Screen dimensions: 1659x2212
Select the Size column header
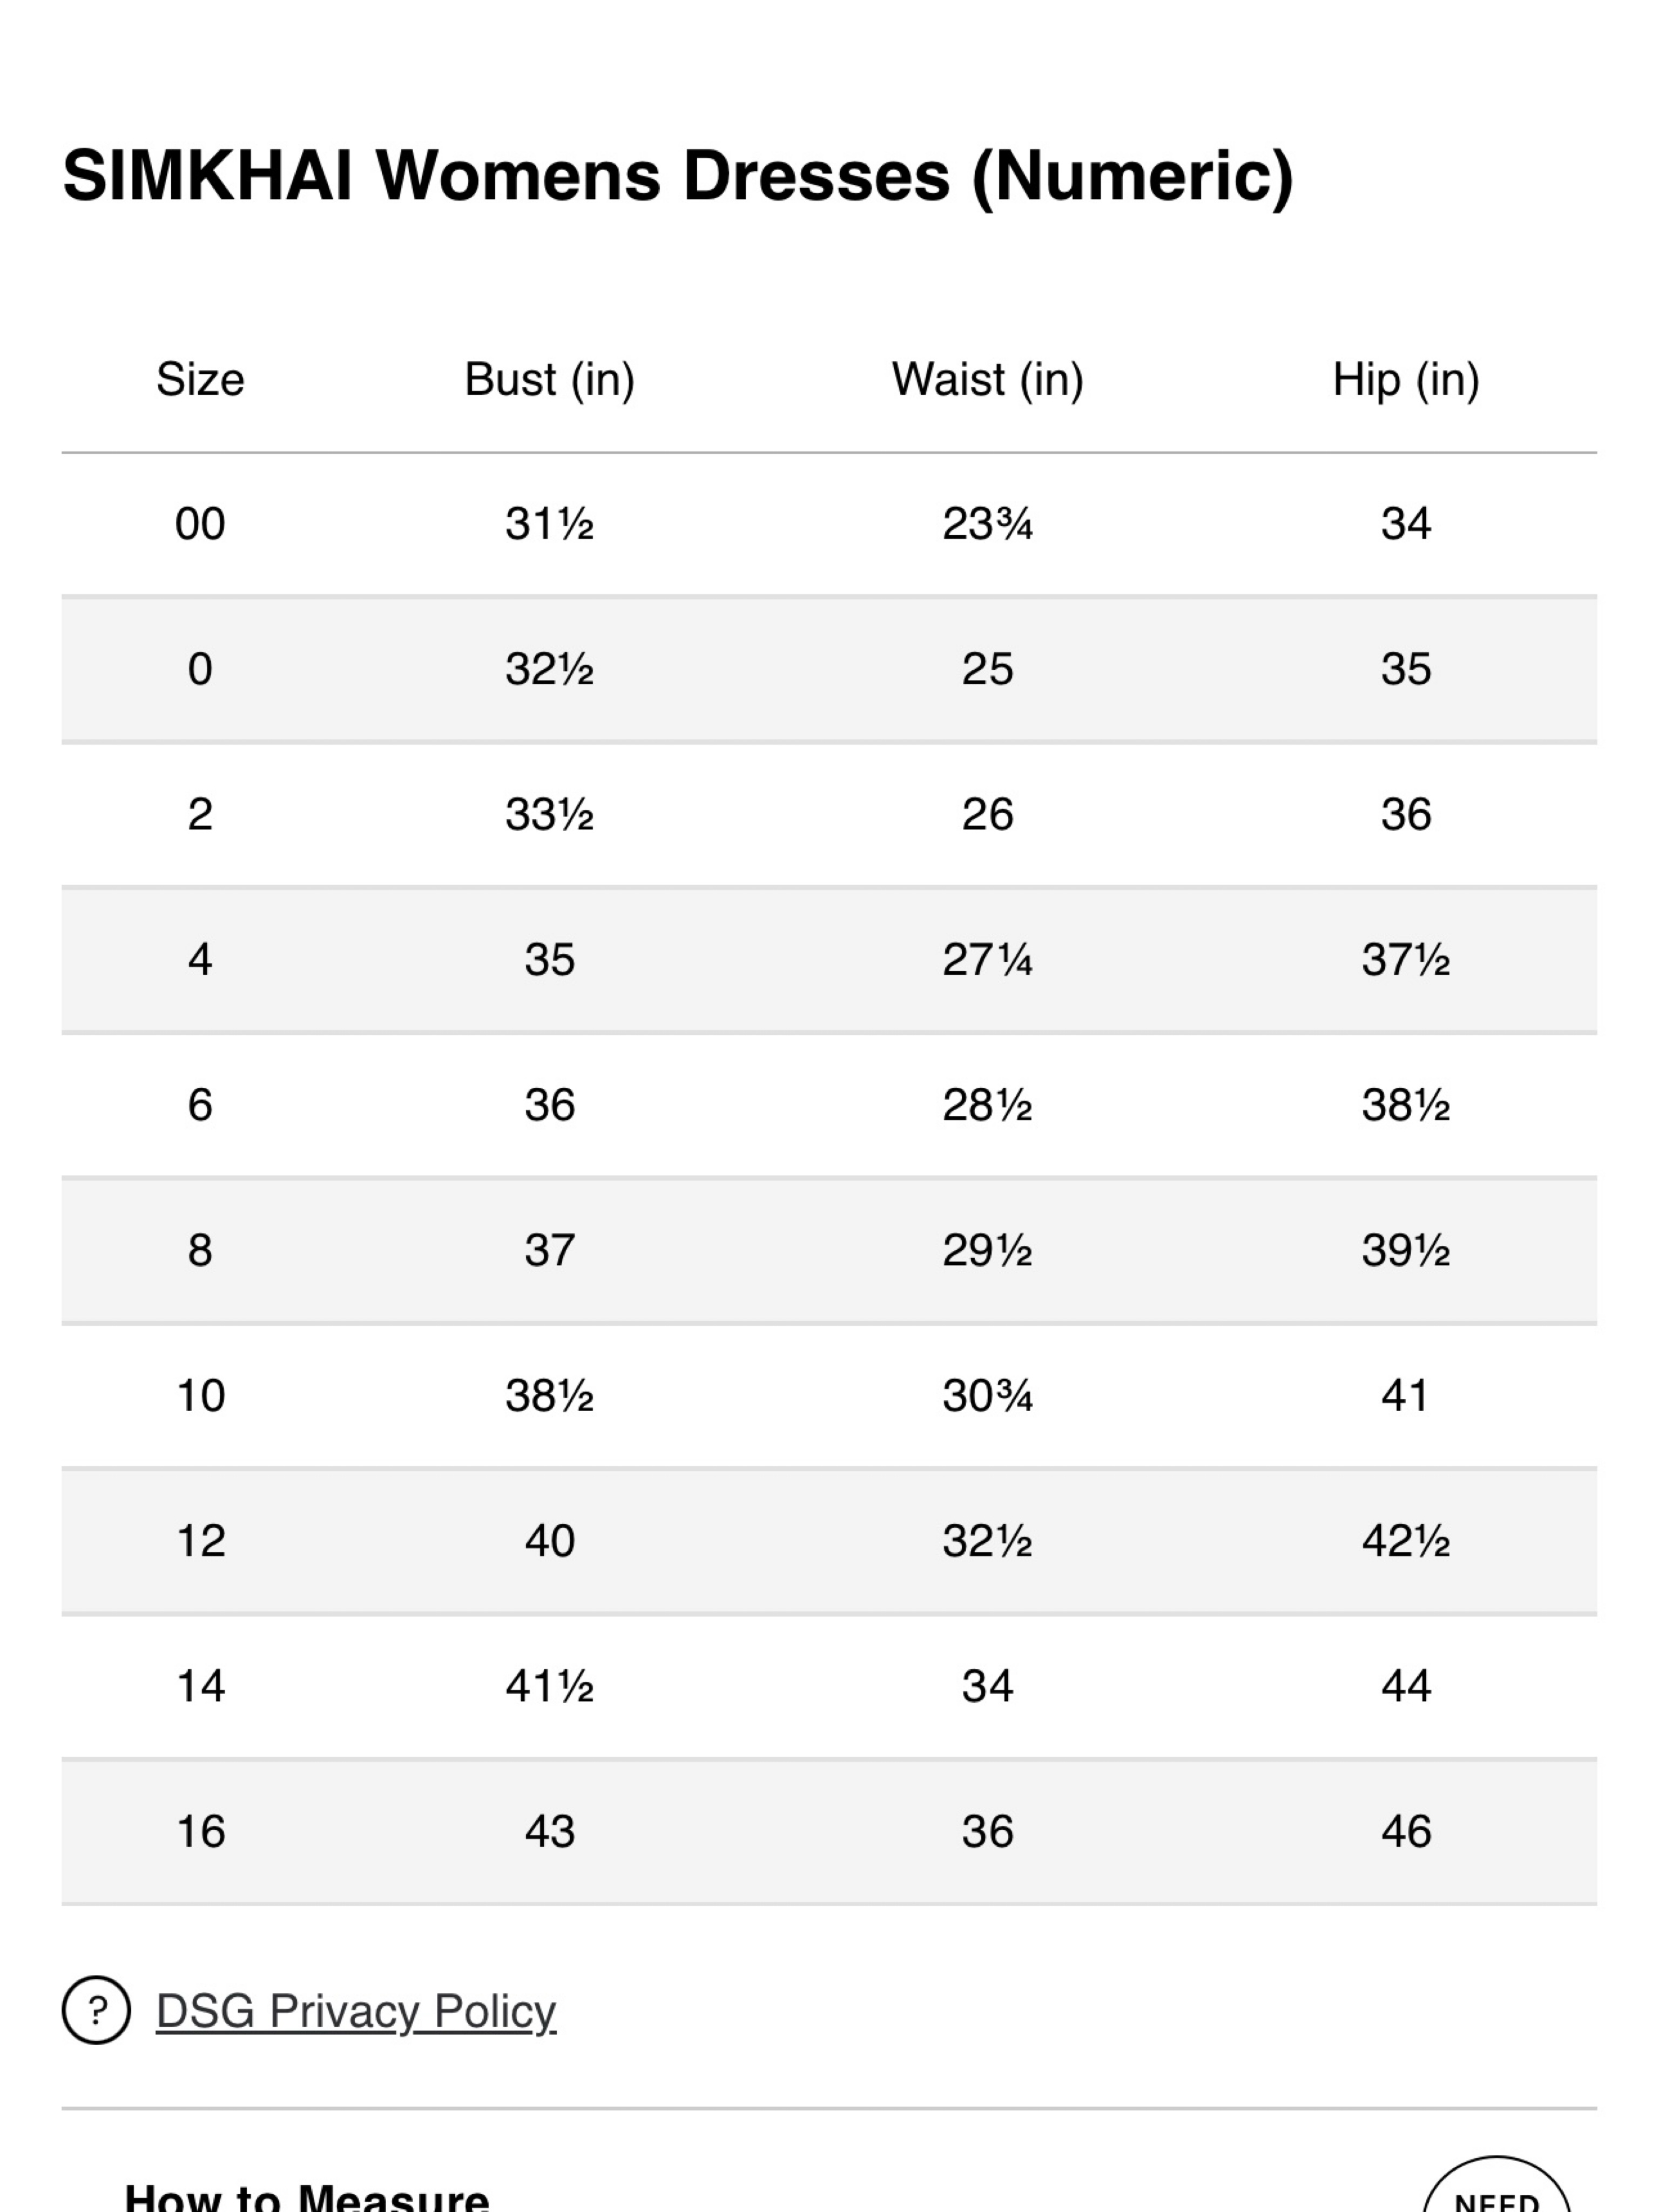(x=200, y=380)
